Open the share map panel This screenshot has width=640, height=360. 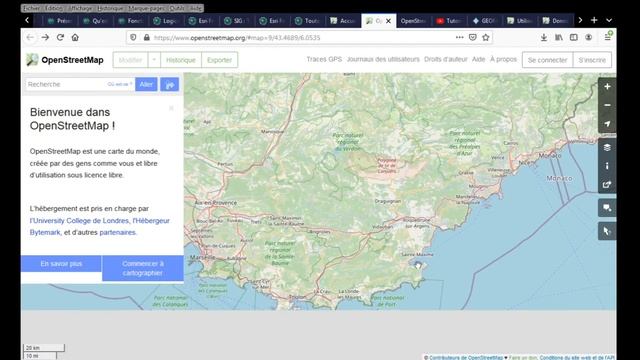pos(607,184)
